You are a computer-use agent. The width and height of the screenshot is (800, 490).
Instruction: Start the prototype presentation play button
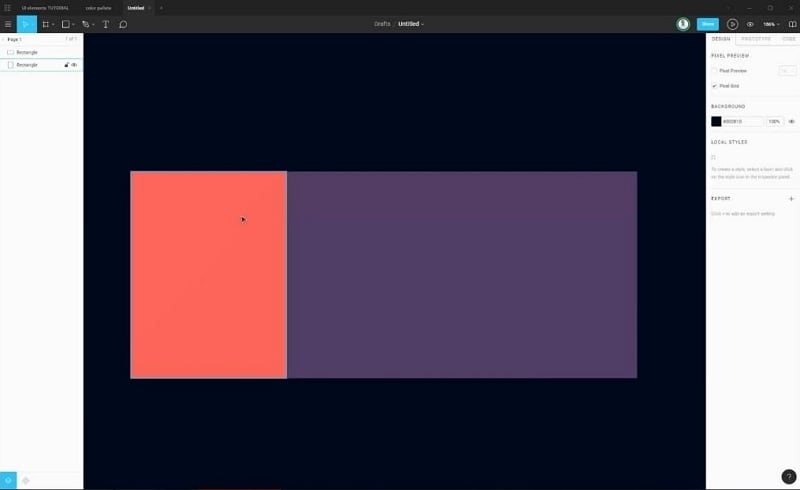pos(732,24)
